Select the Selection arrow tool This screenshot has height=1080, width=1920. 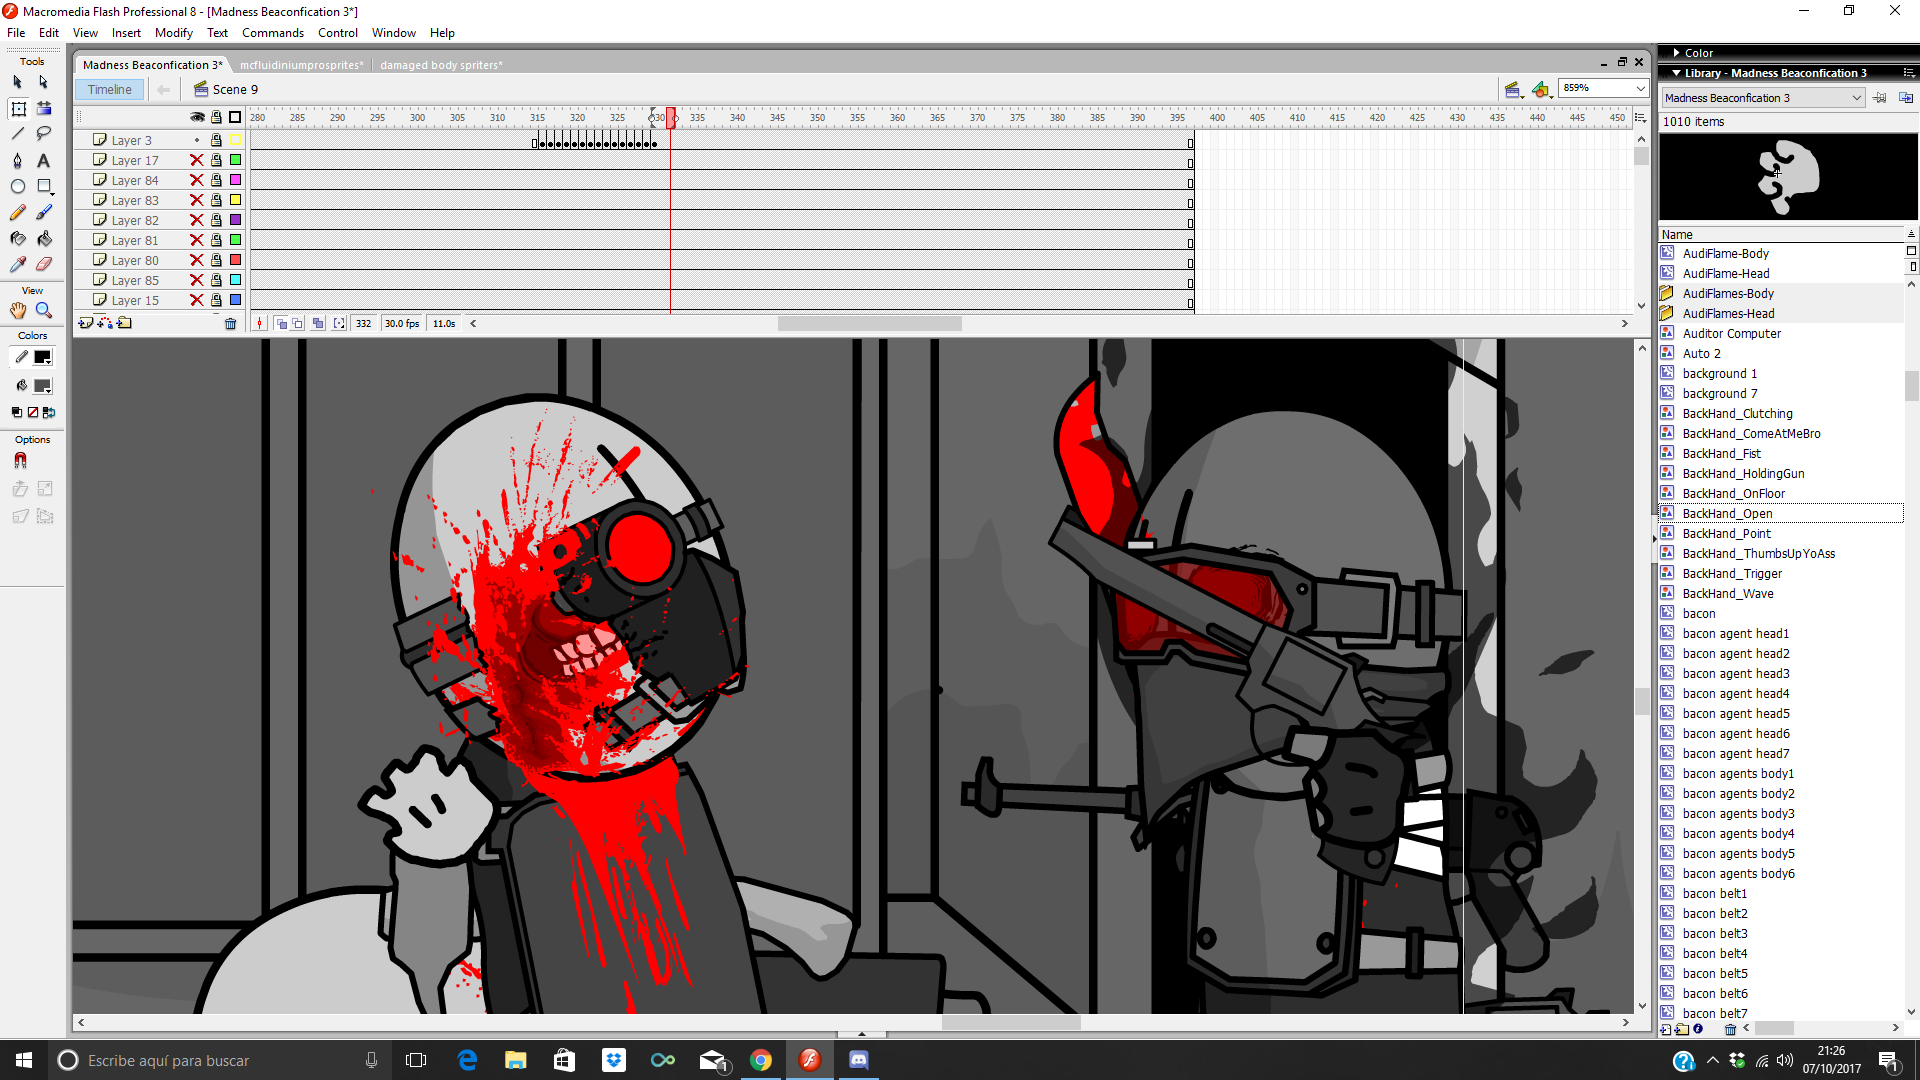pos(17,82)
